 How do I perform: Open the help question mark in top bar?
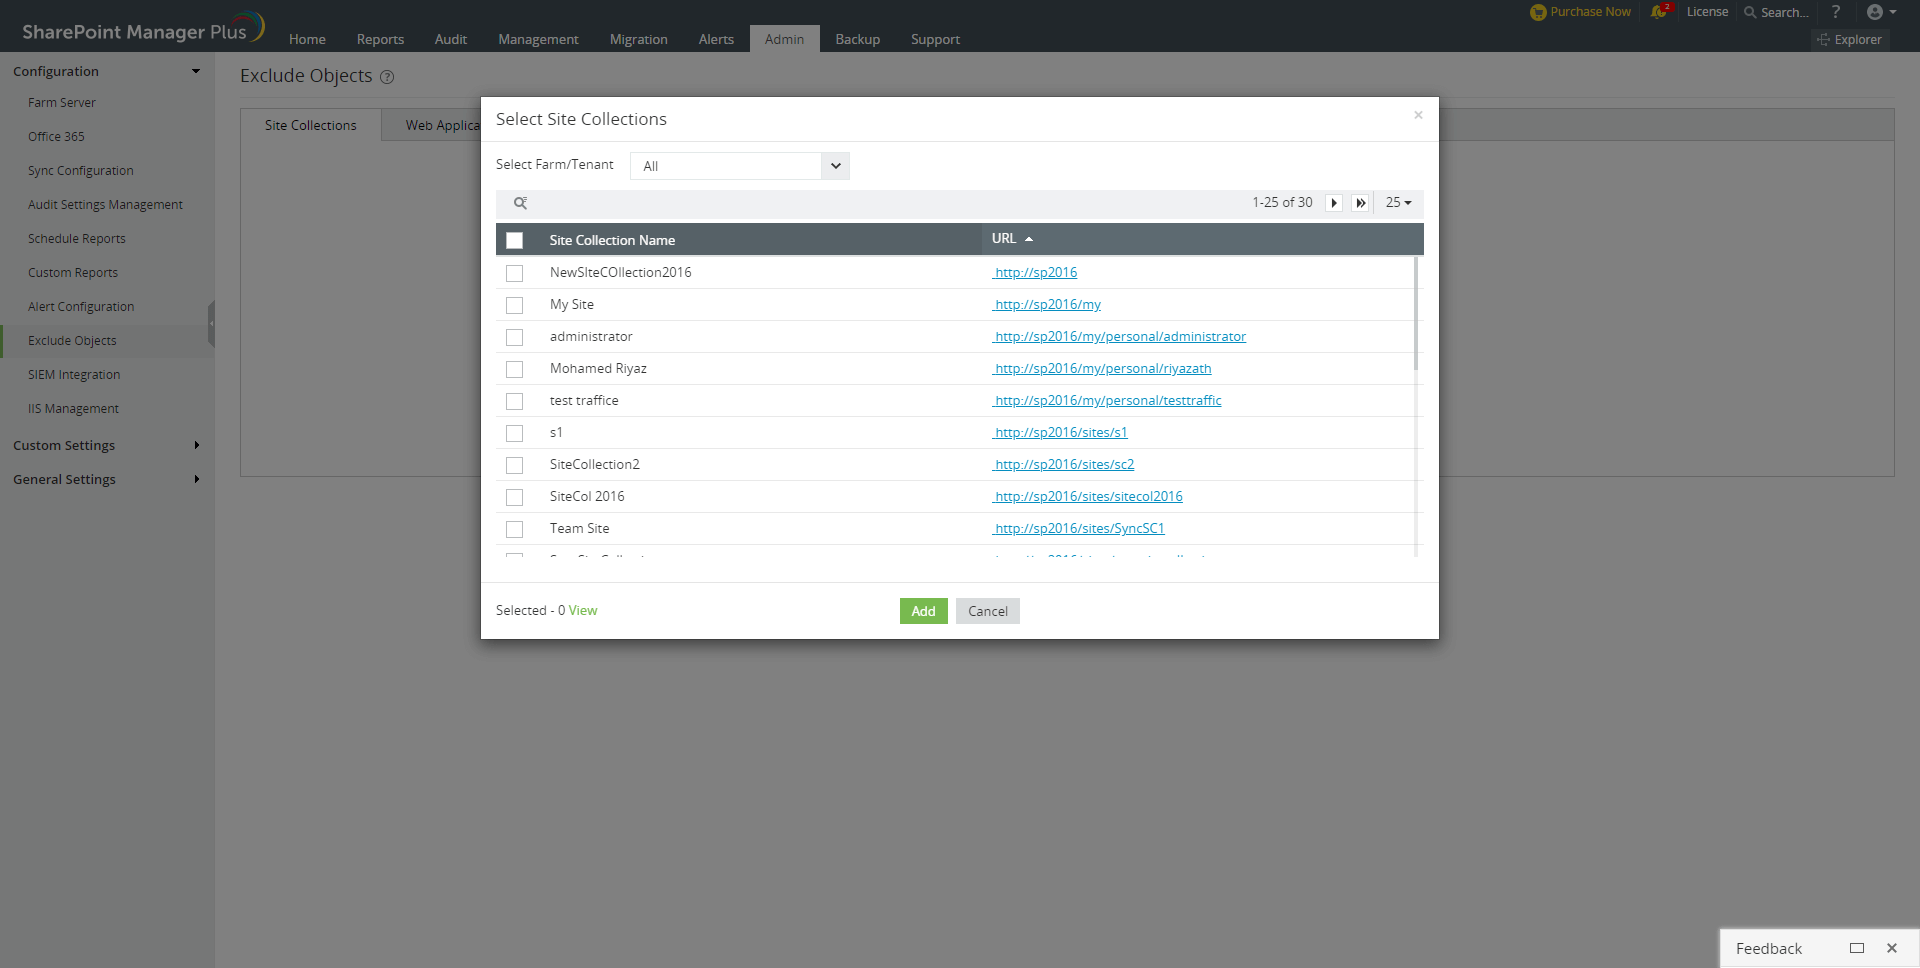click(x=1836, y=12)
